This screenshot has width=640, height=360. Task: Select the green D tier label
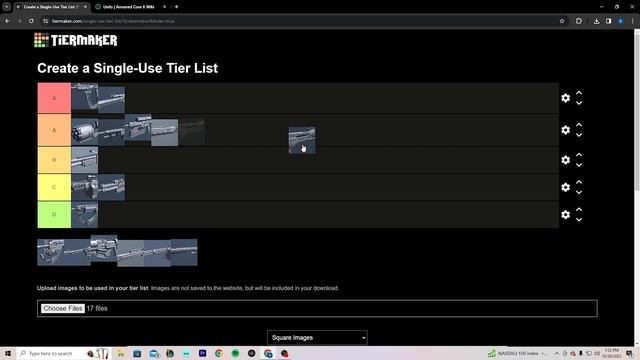coord(54,214)
